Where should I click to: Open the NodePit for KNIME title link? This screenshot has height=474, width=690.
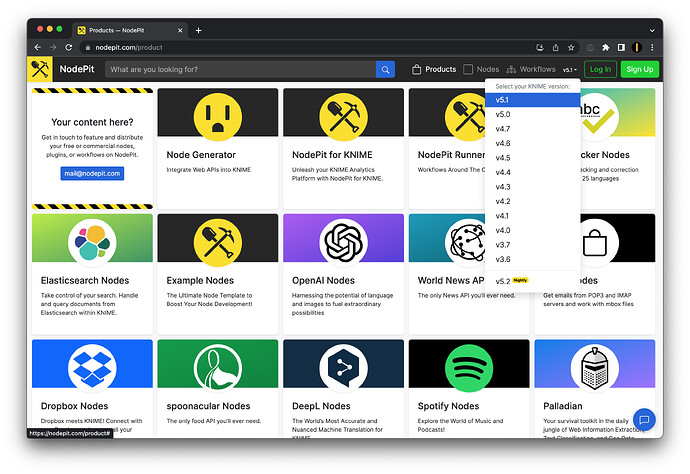pos(332,155)
